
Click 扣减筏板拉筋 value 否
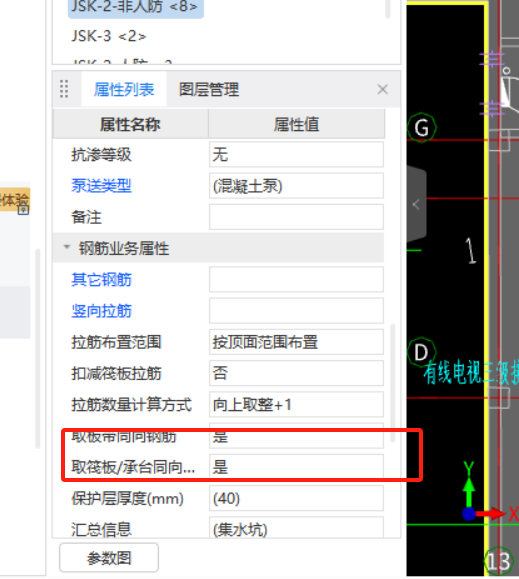point(296,373)
